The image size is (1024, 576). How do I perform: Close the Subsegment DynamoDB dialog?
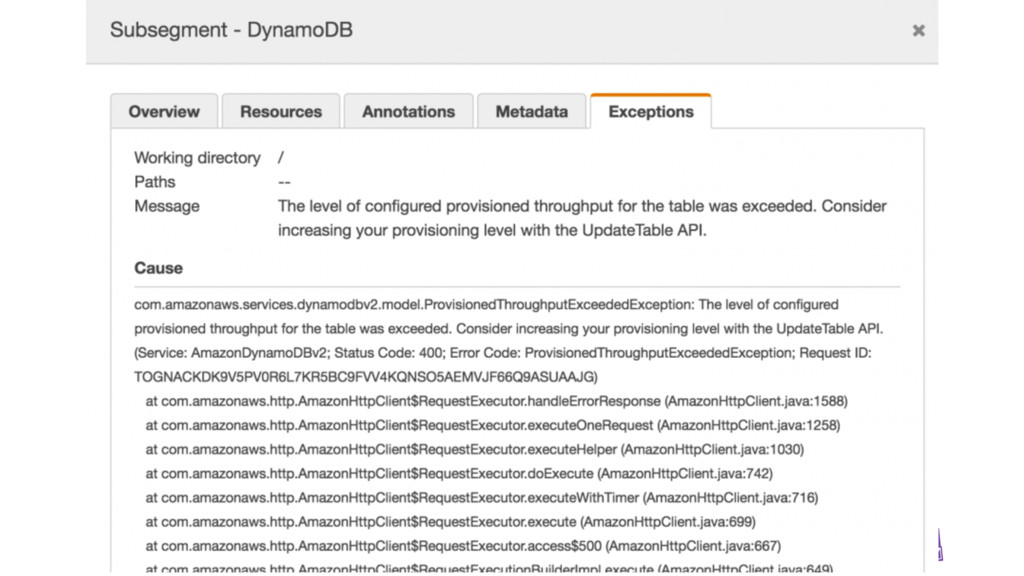click(x=918, y=31)
